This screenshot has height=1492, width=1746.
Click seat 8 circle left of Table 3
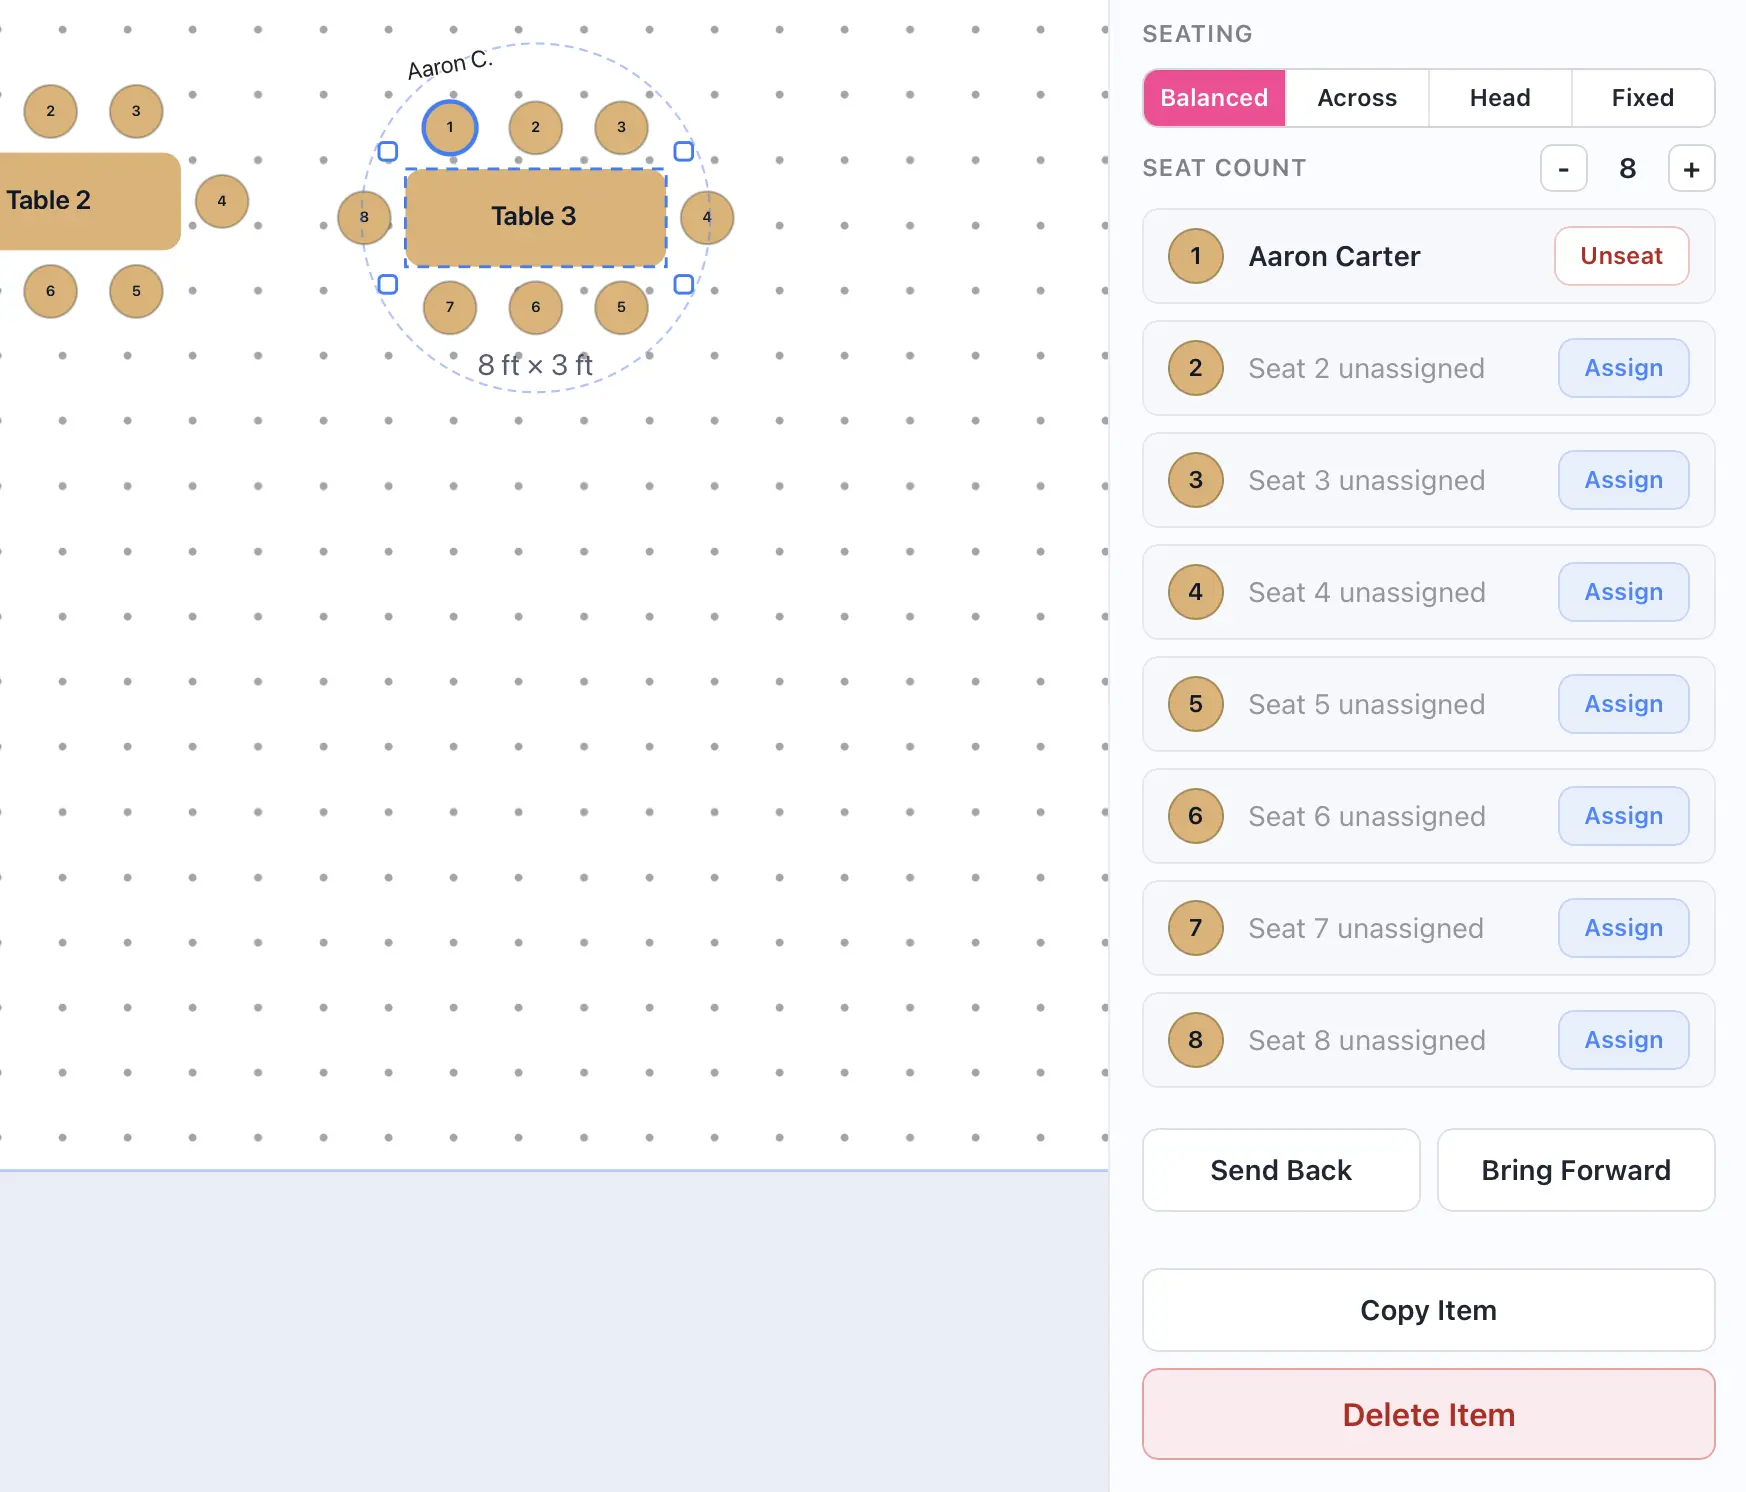pyautogui.click(x=365, y=217)
